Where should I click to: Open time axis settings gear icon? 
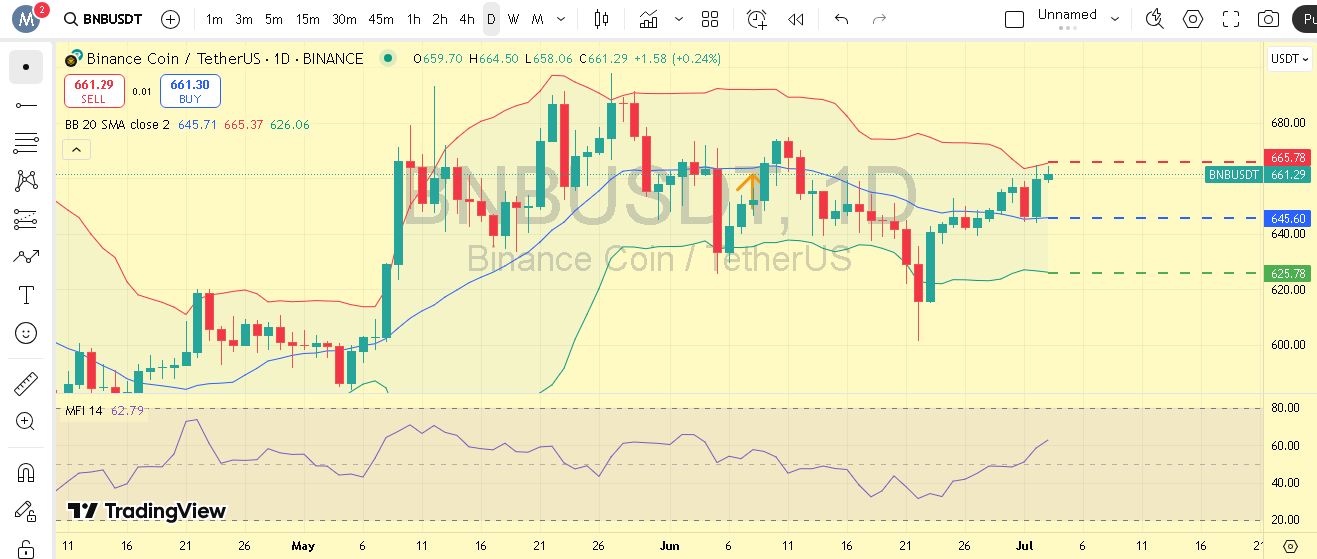pos(1290,546)
